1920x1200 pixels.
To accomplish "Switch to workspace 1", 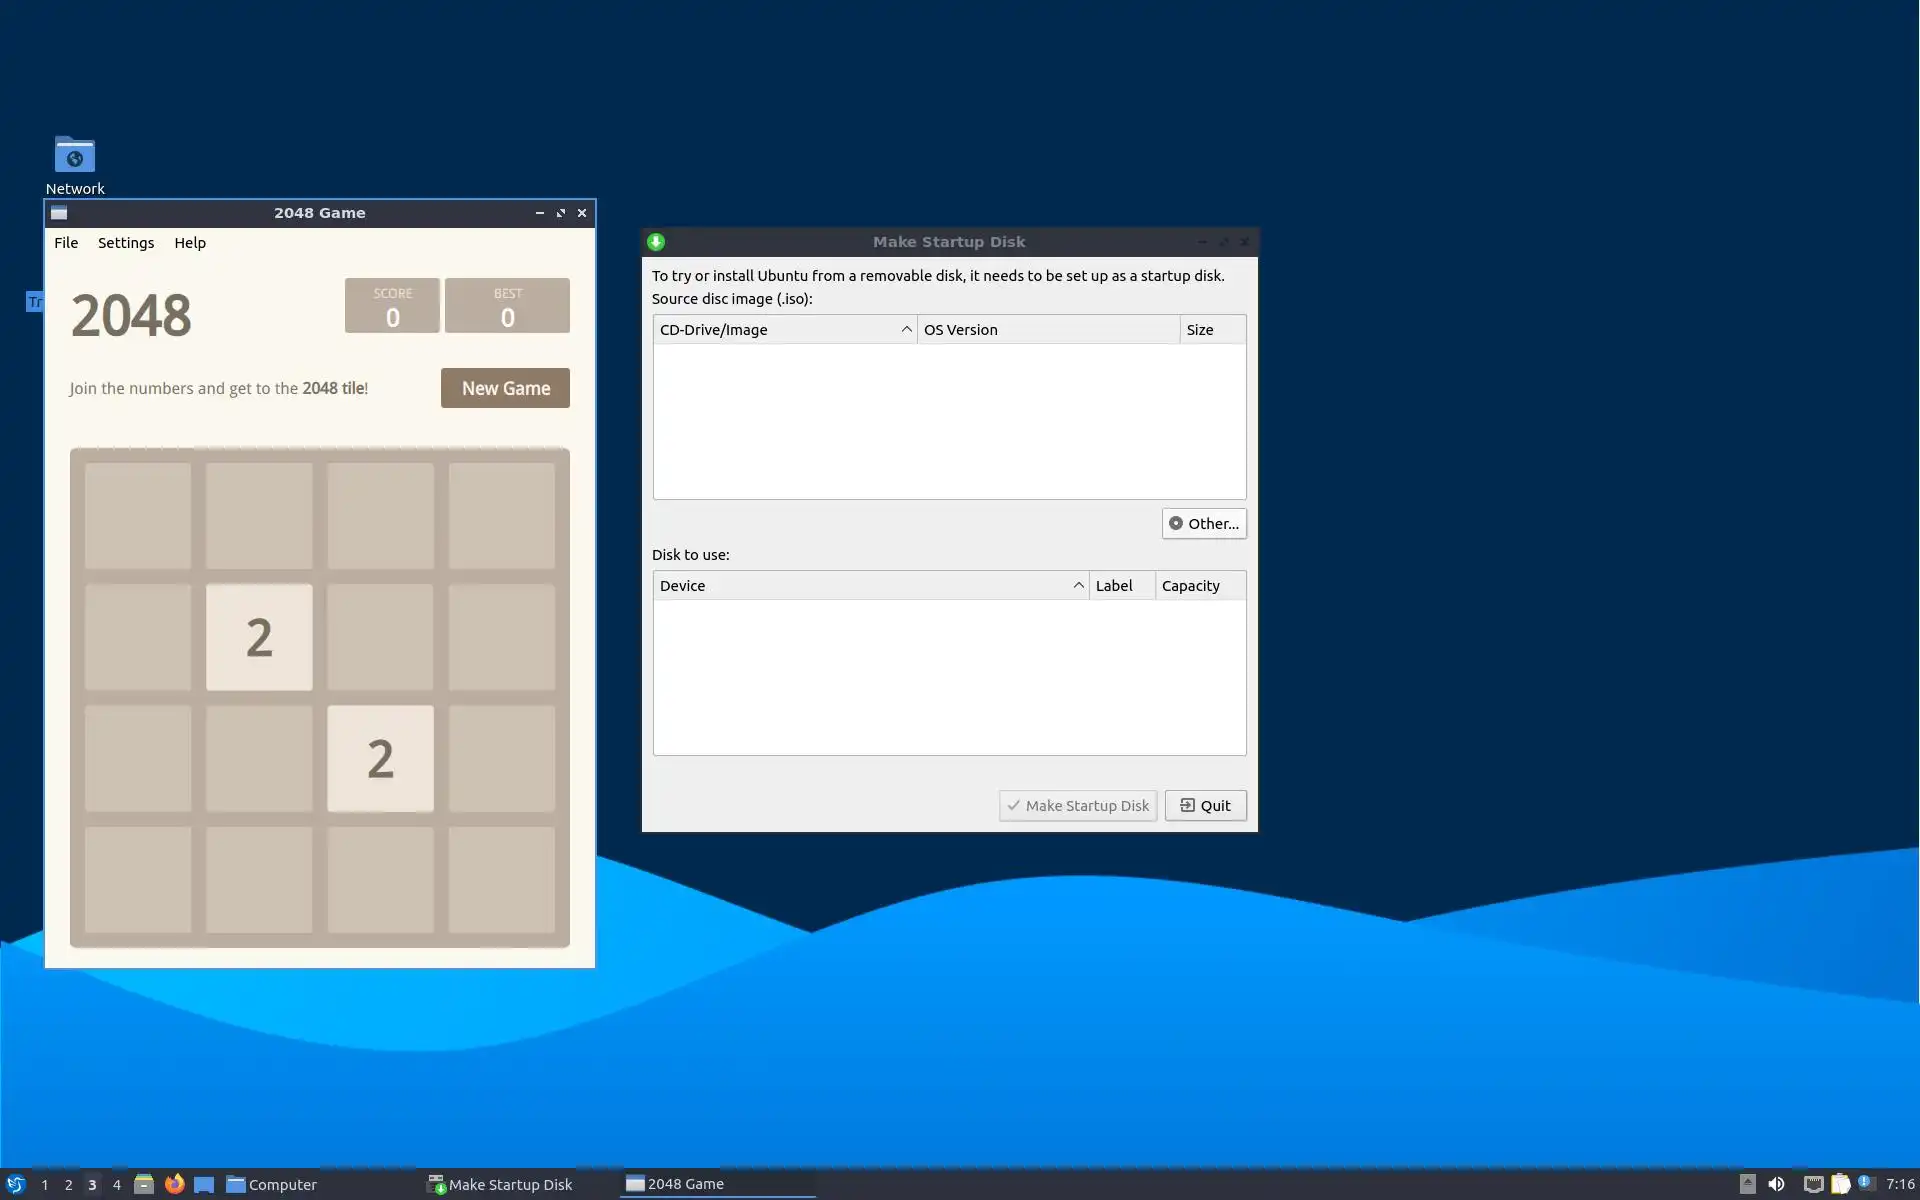I will (45, 1184).
